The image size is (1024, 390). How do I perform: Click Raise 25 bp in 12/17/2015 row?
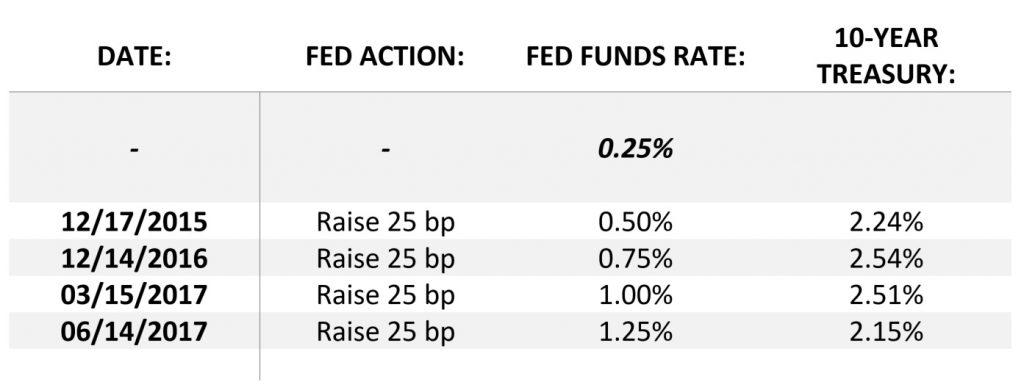tap(385, 223)
